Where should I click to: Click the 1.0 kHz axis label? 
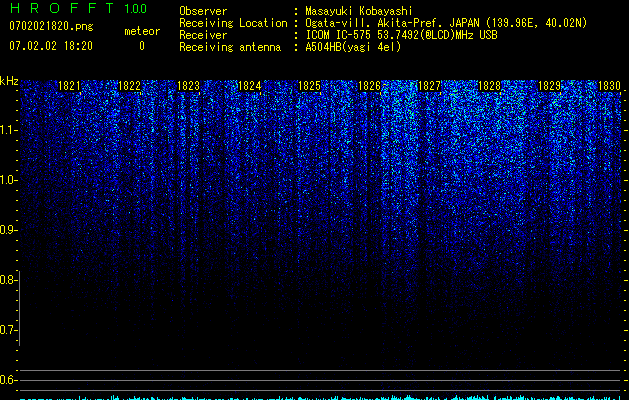(7, 180)
